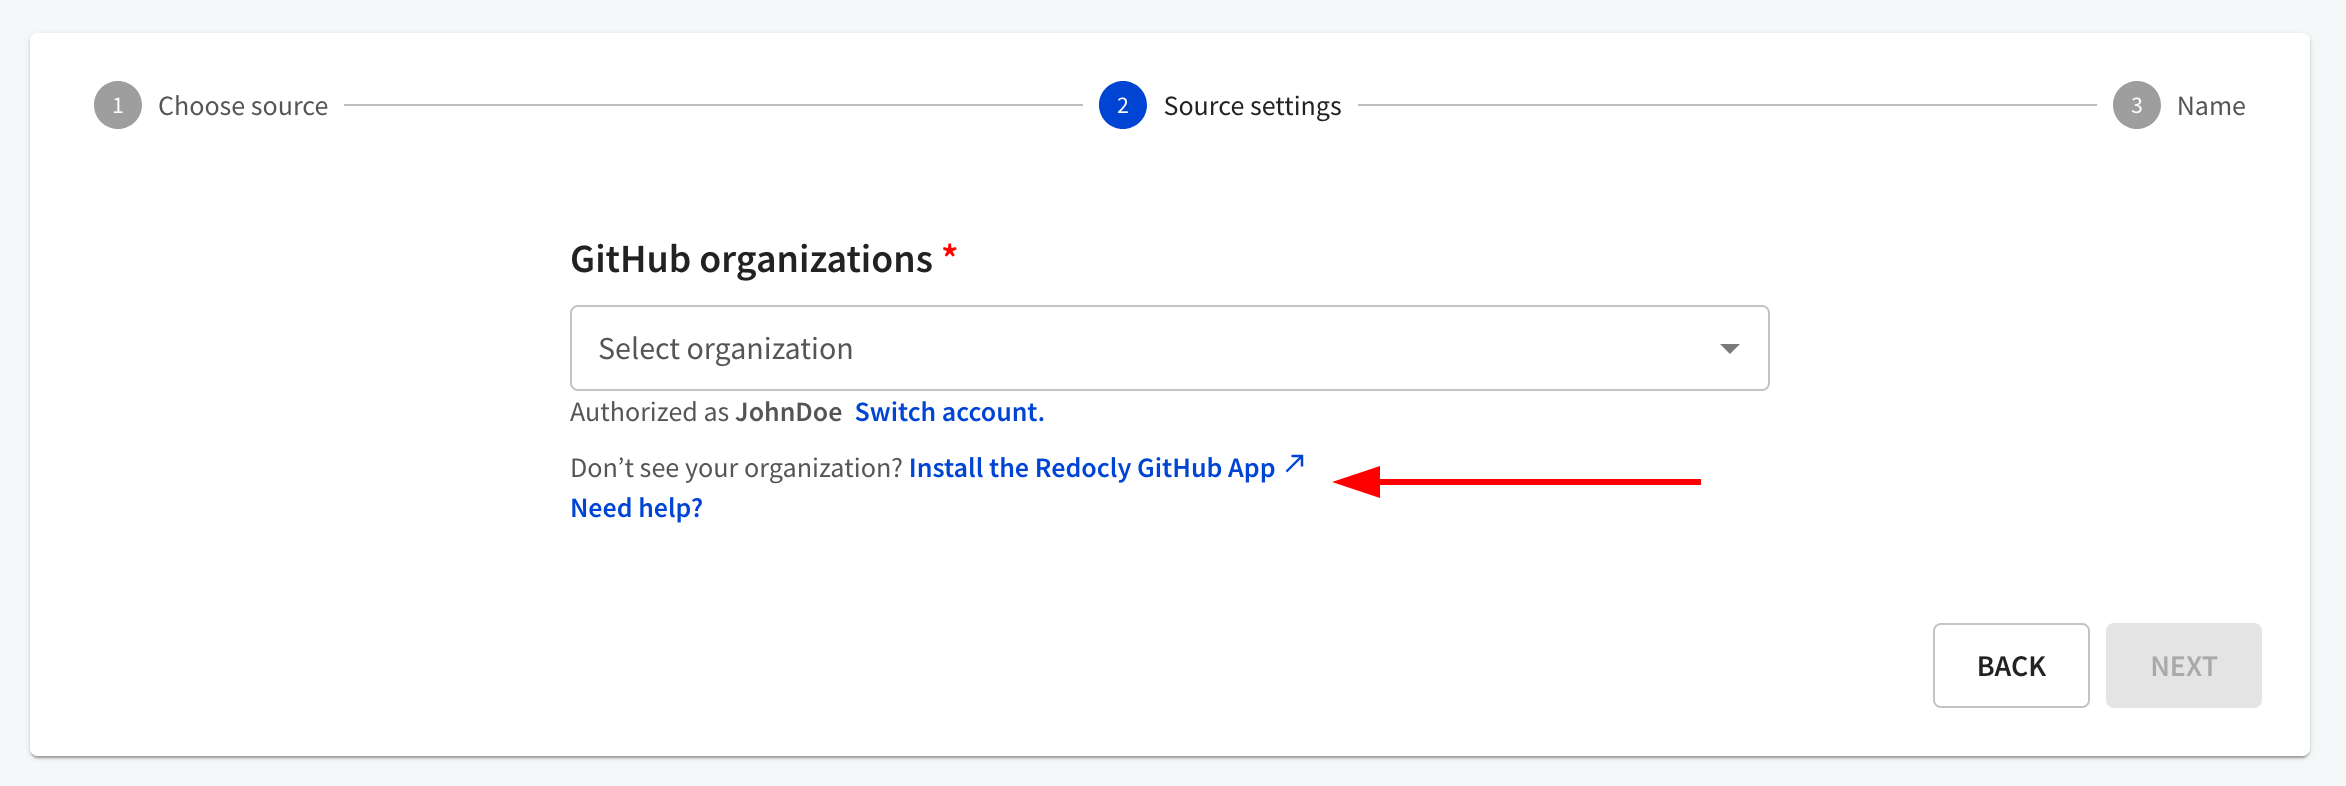Click the BACK button
This screenshot has width=2346, height=786.
[2011, 666]
